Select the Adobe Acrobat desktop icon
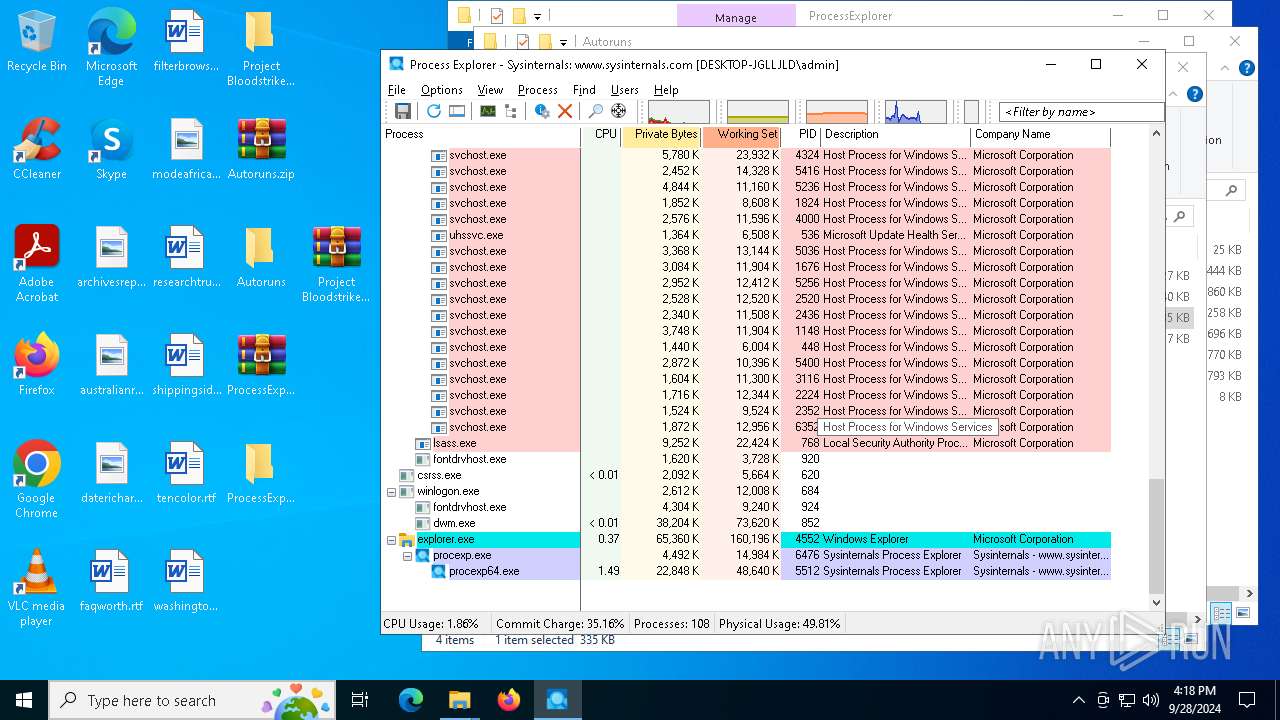1280x720 pixels. (x=37, y=264)
